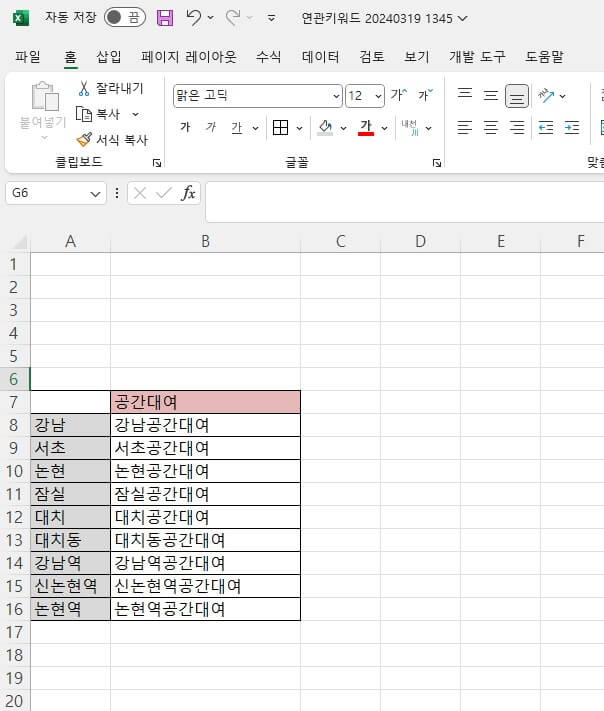Open the 데이터 tab
The height and width of the screenshot is (711, 604).
321,57
